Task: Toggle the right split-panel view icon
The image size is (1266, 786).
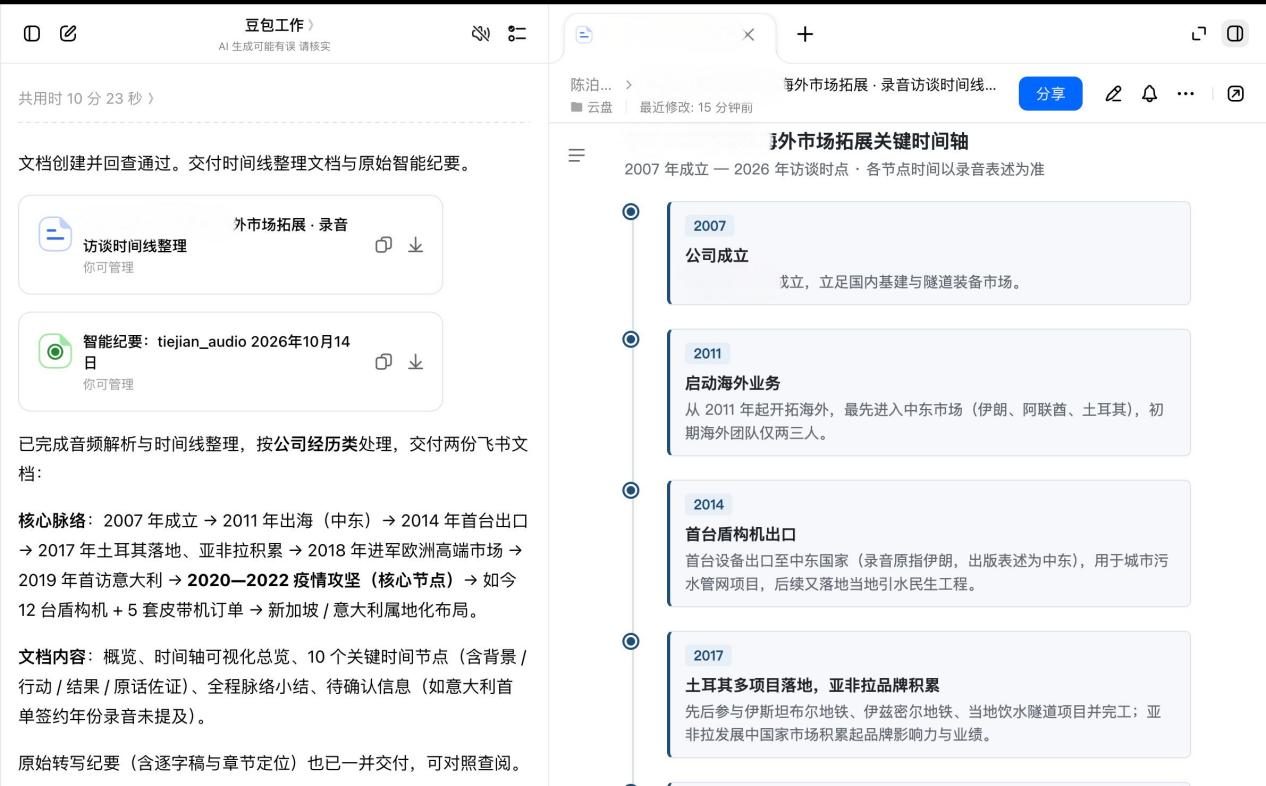Action: pos(1235,34)
